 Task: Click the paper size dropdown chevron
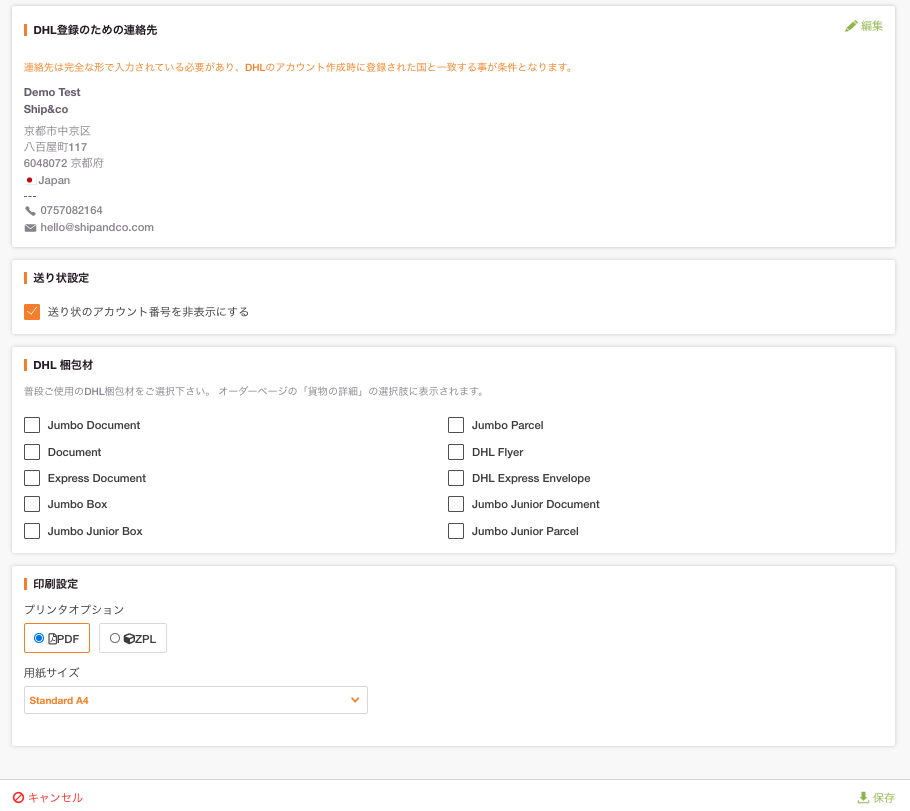pyautogui.click(x=355, y=700)
